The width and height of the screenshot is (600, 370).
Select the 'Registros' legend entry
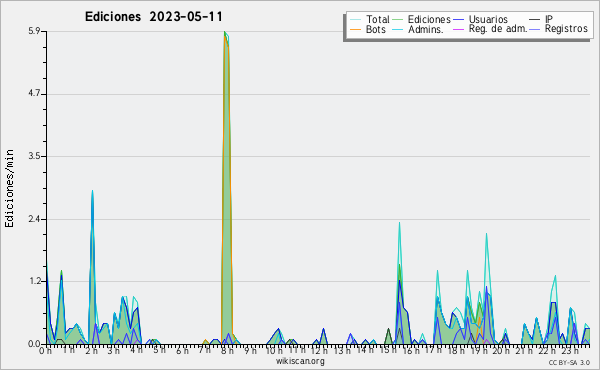[559, 29]
